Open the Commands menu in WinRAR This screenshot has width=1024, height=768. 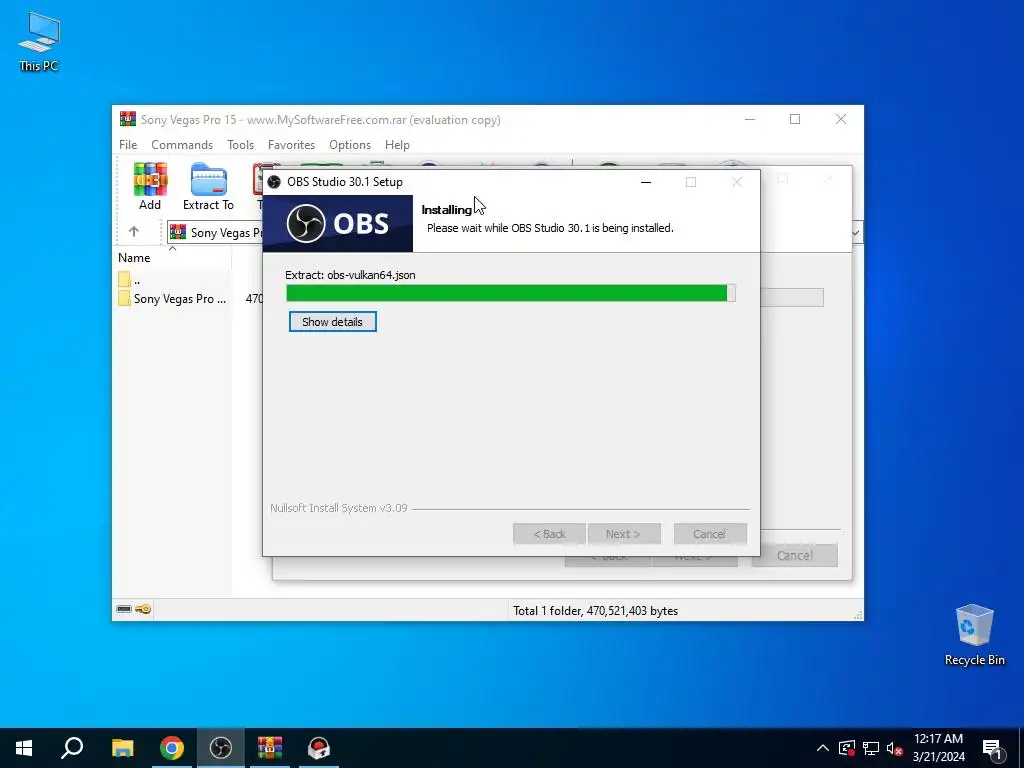point(182,145)
